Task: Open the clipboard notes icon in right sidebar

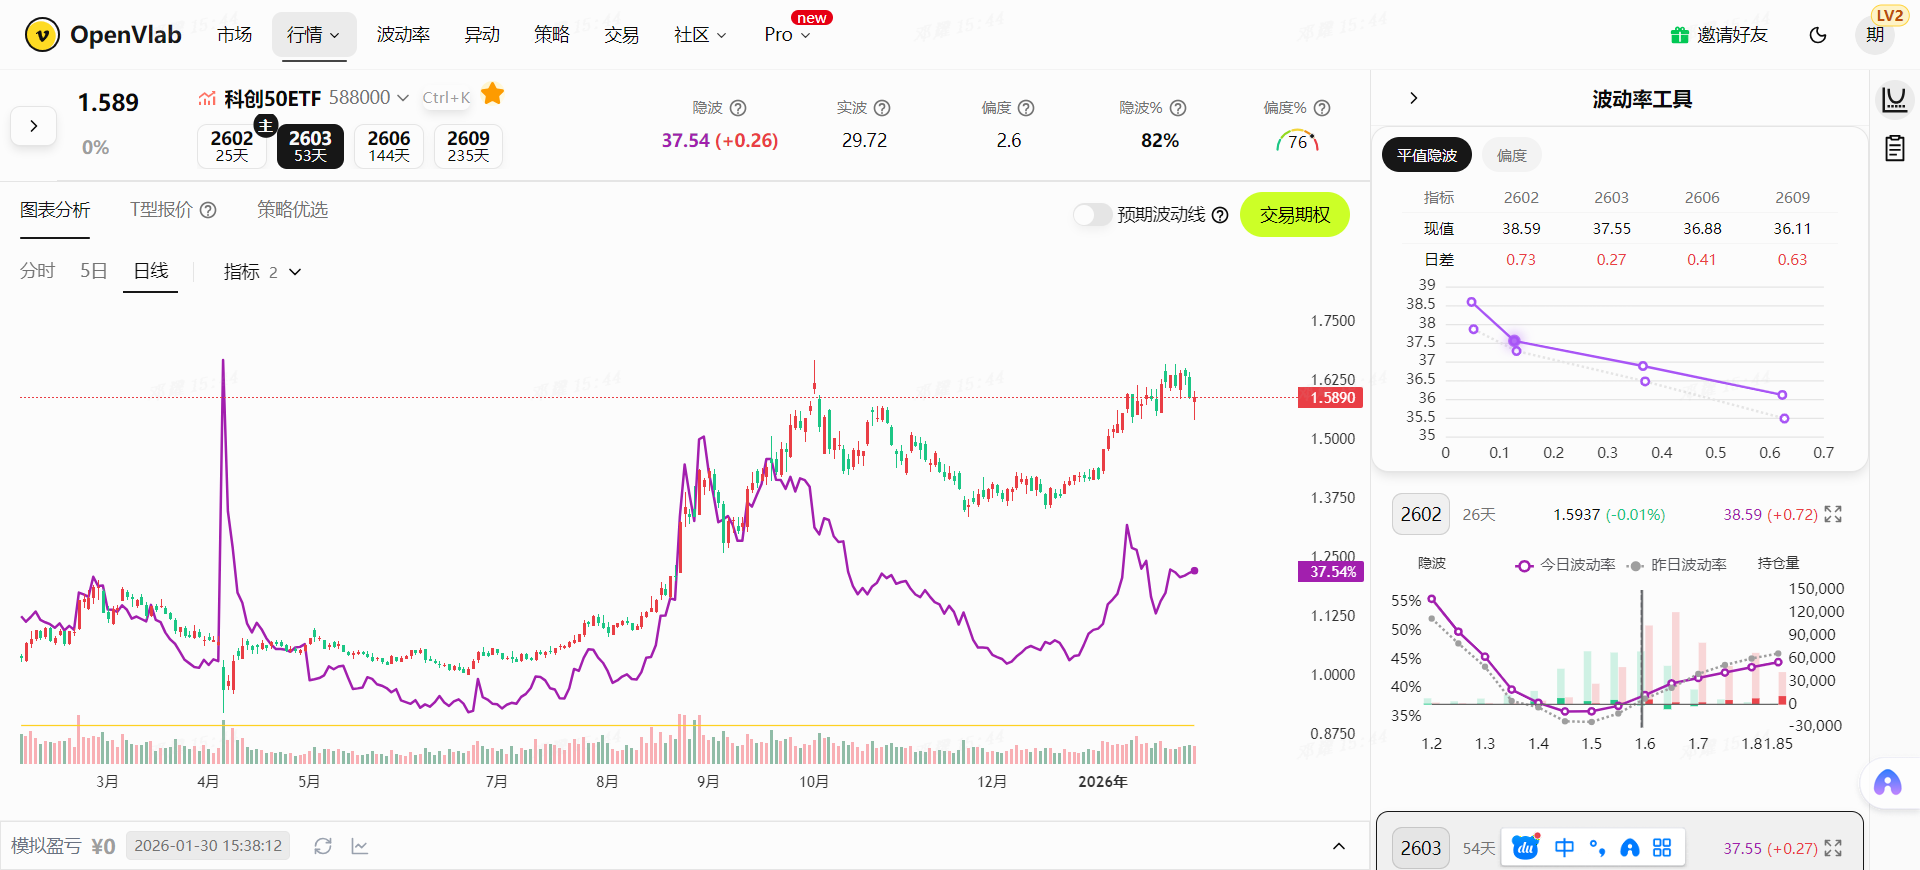Action: [x=1894, y=149]
